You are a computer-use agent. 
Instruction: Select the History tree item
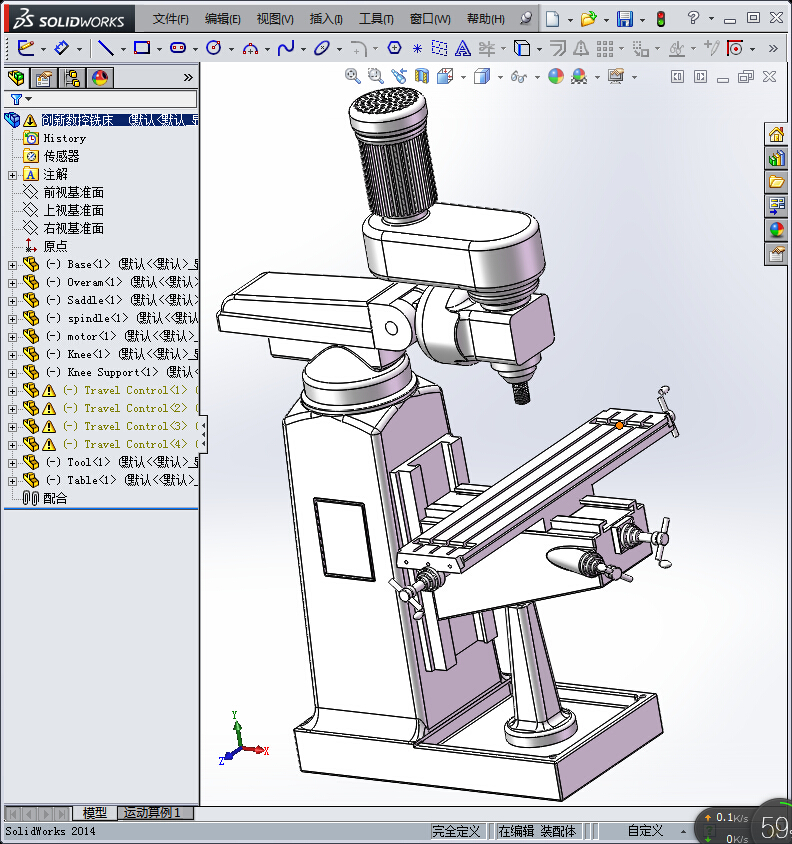tap(65, 138)
